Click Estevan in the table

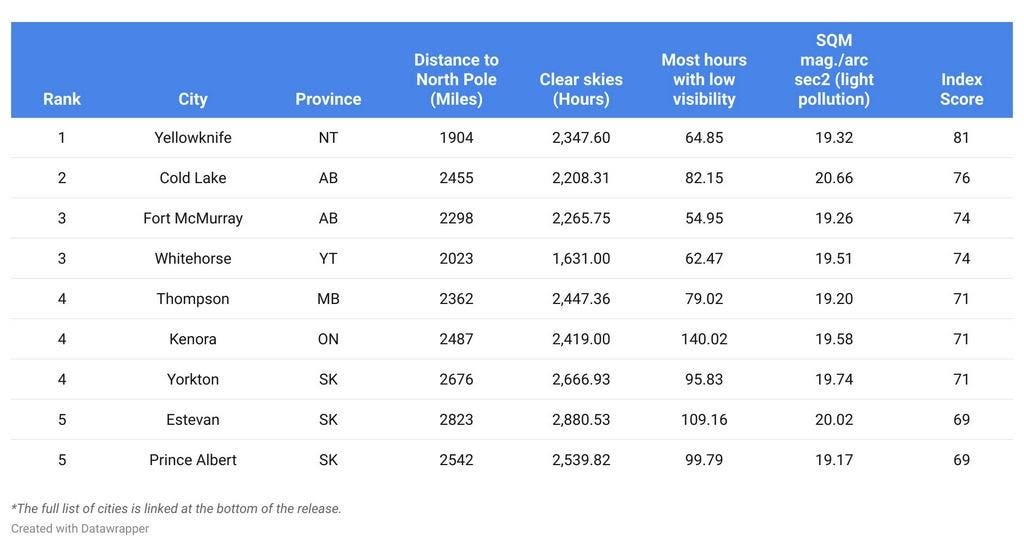tap(193, 420)
